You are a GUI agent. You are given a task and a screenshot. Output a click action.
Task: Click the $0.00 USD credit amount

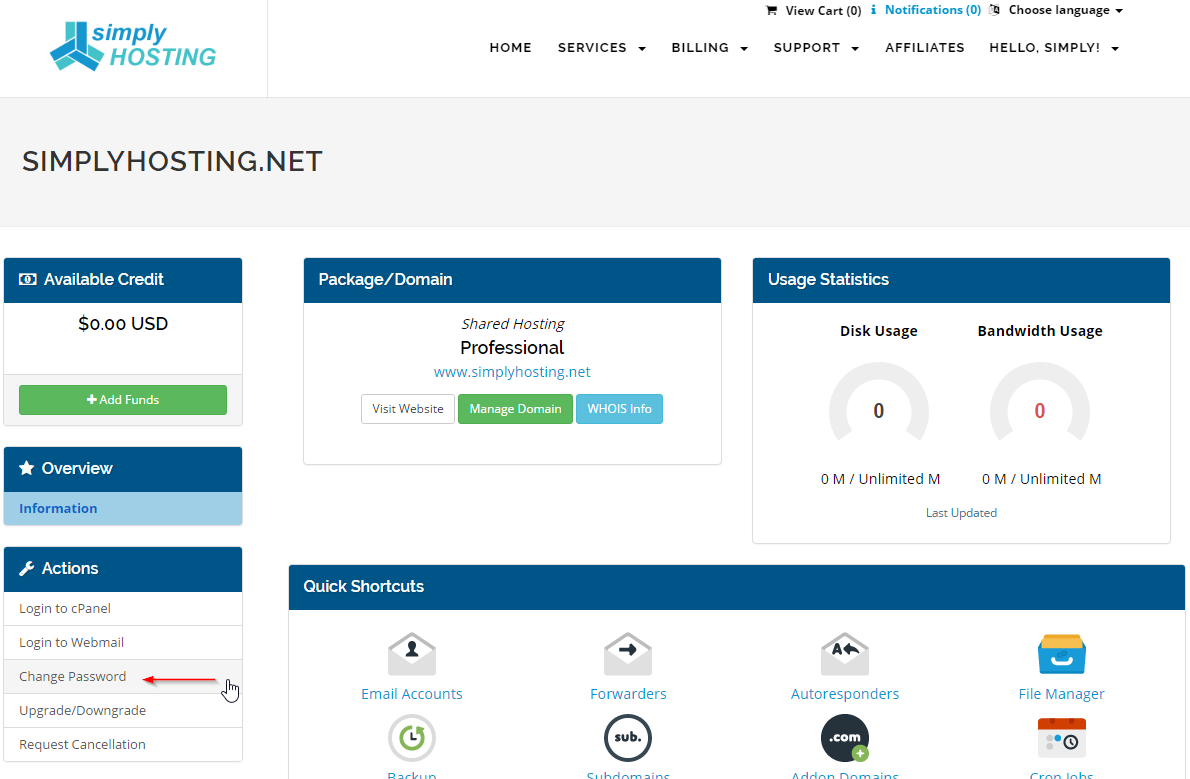point(123,324)
